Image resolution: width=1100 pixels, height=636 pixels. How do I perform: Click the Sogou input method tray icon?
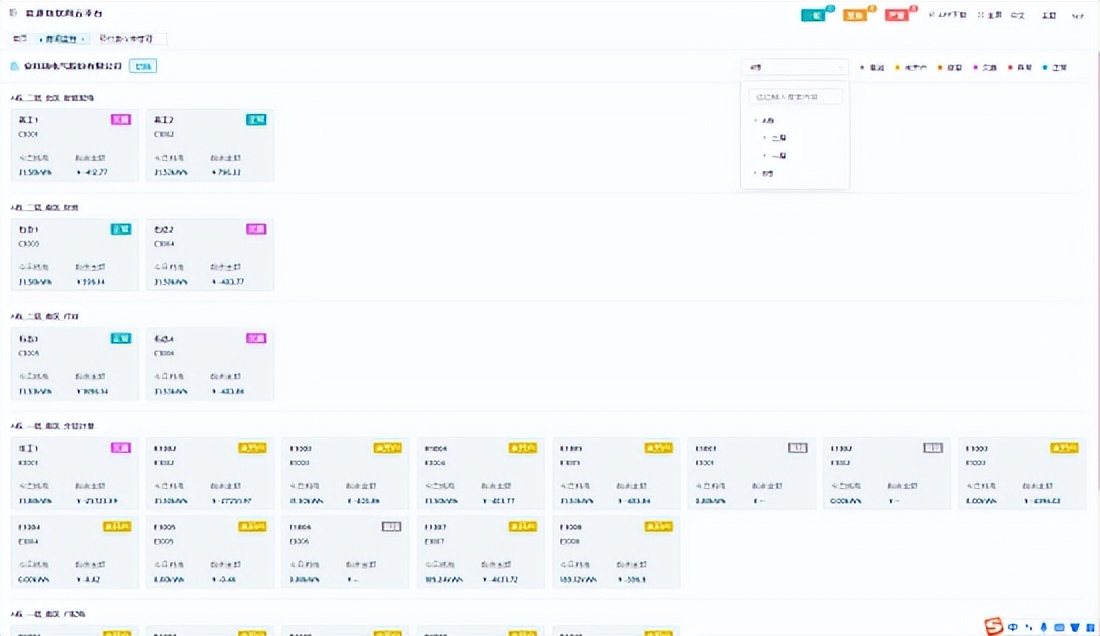993,626
